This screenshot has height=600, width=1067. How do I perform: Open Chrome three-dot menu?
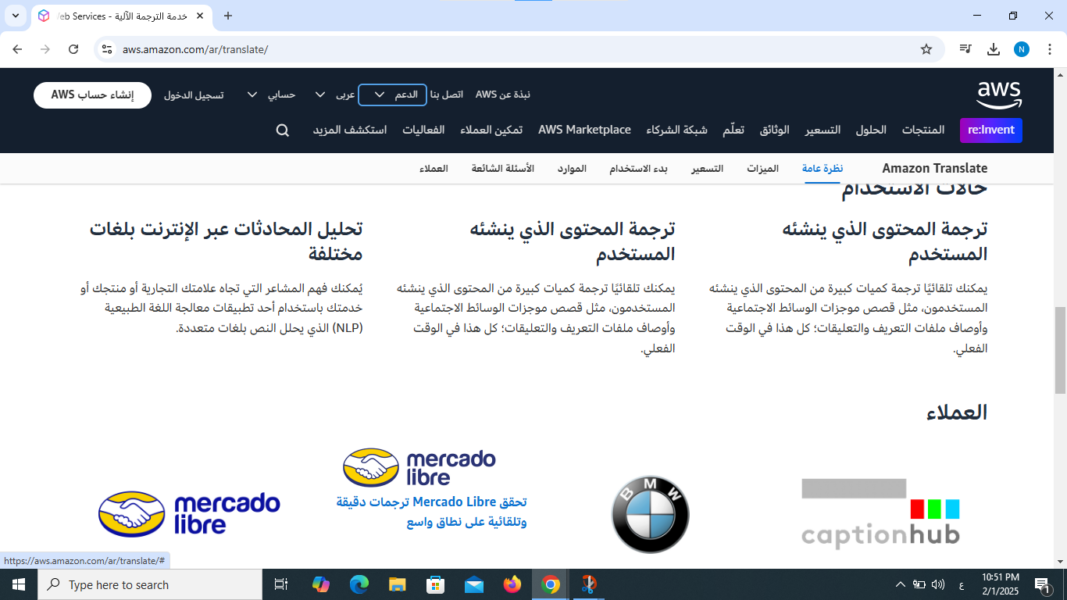(1049, 49)
